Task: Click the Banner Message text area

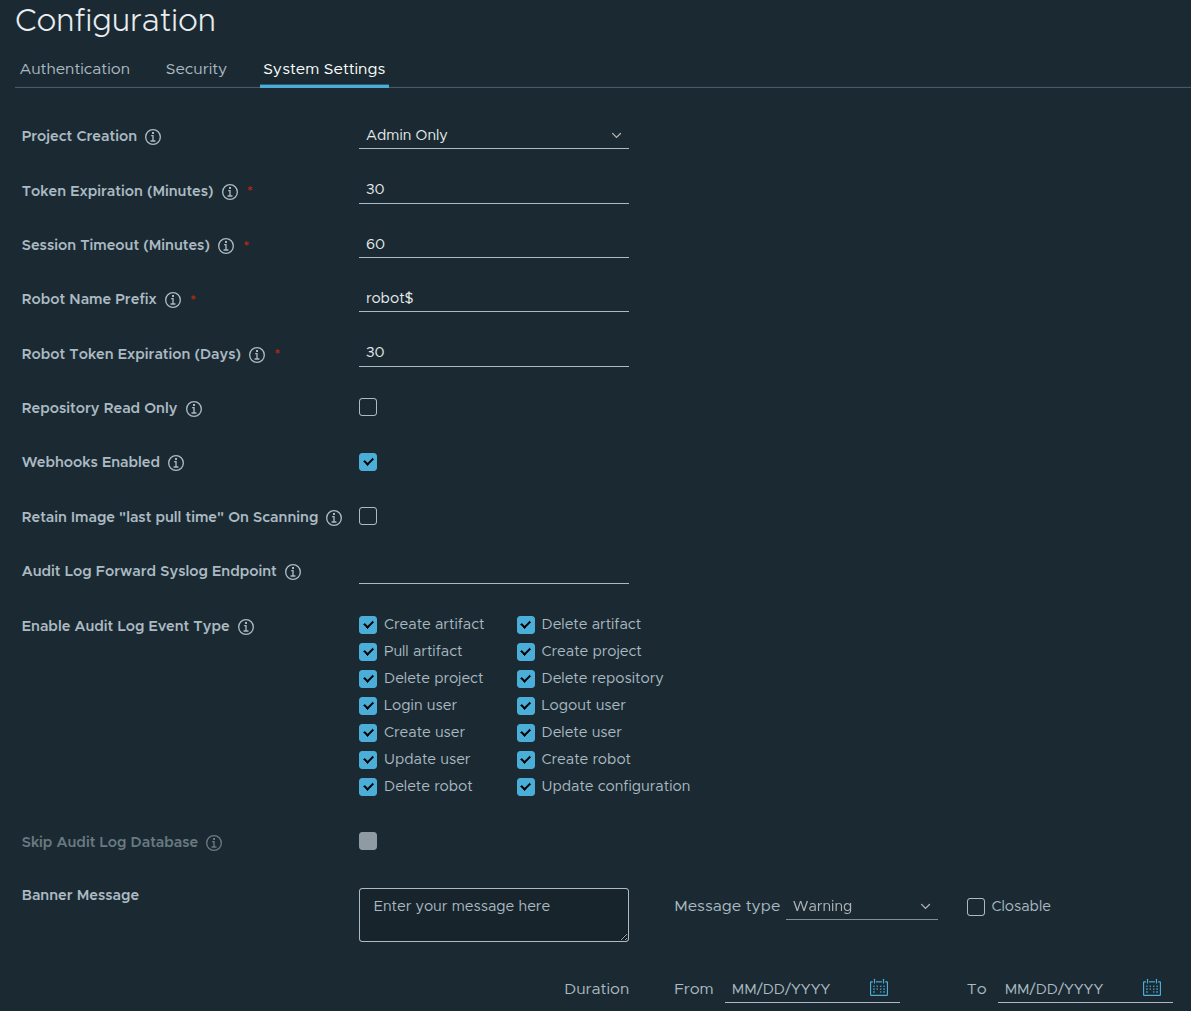Action: (493, 915)
